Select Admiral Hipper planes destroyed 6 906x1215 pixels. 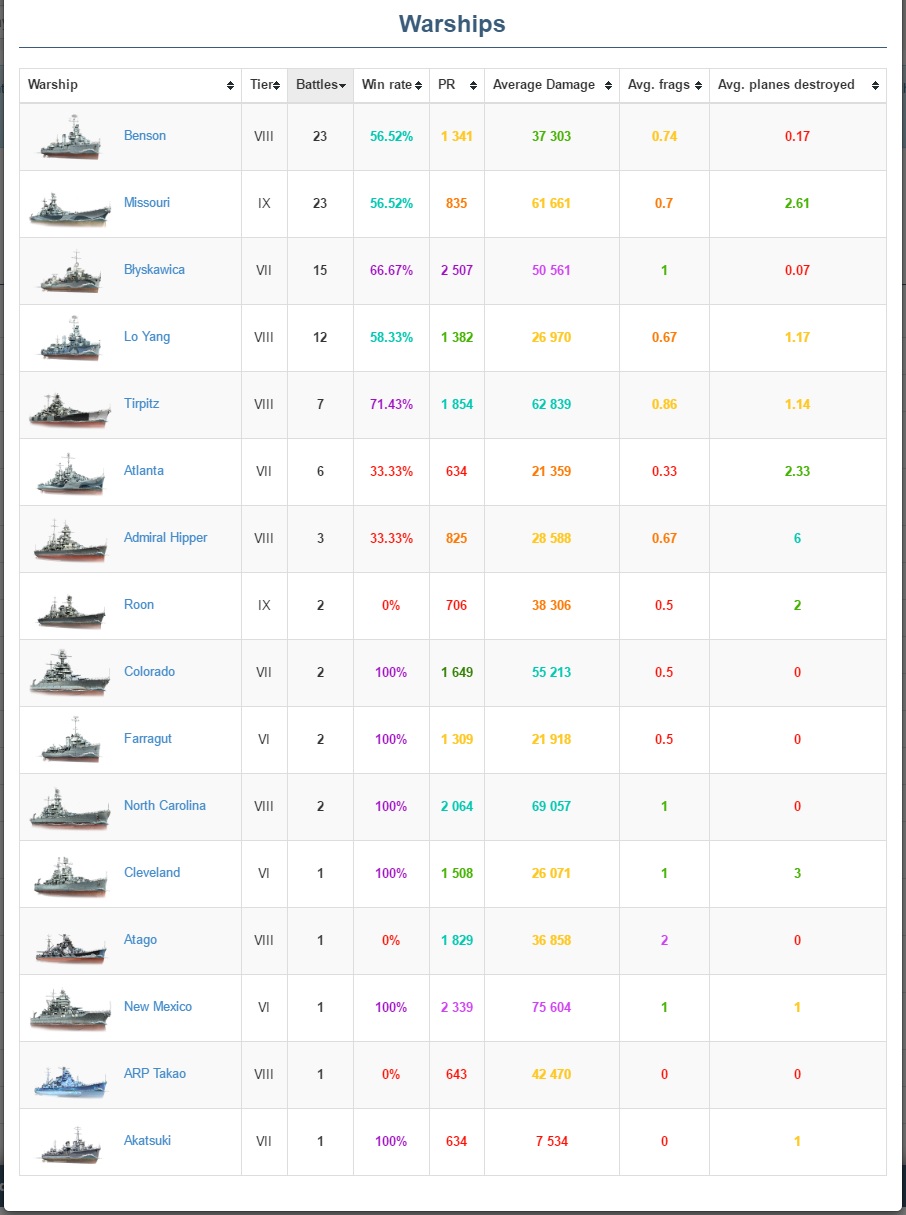(x=797, y=538)
